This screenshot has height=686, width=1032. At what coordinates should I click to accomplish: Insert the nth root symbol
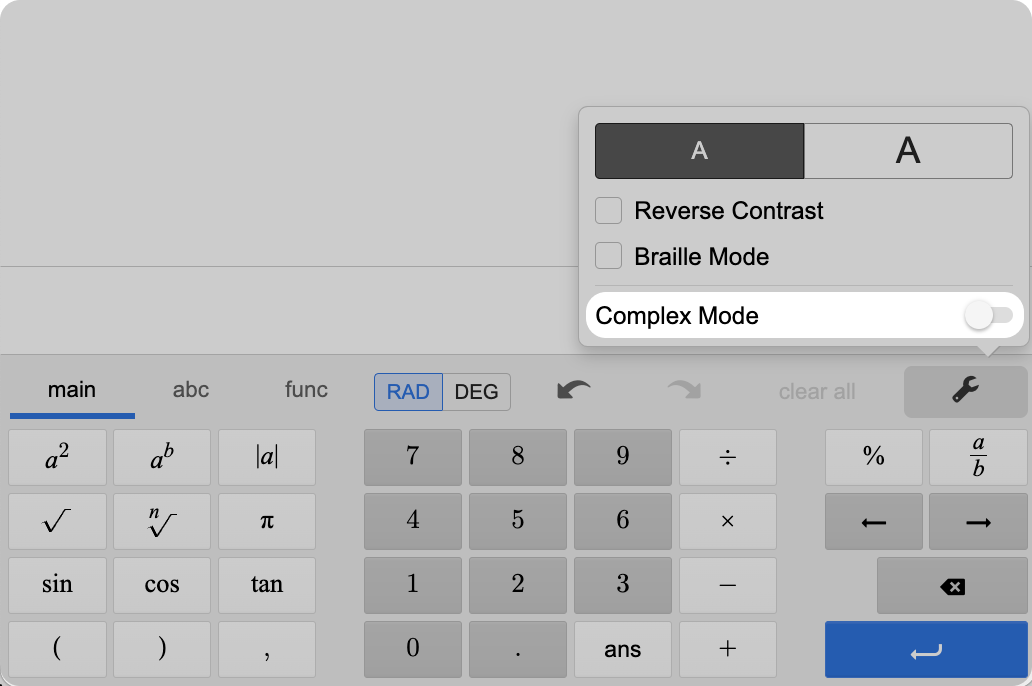162,522
